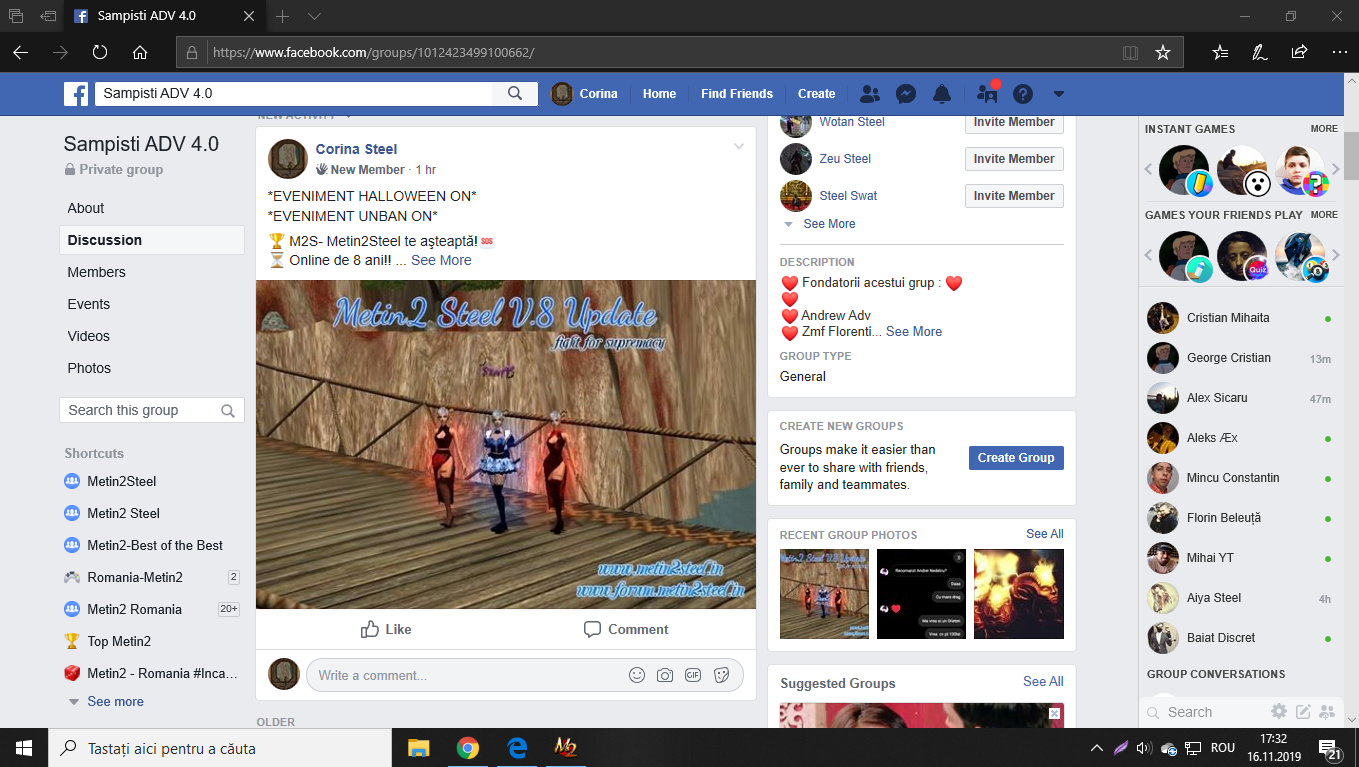This screenshot has width=1359, height=767.
Task: Open the browser favorites hub icon
Action: pos(1220,52)
